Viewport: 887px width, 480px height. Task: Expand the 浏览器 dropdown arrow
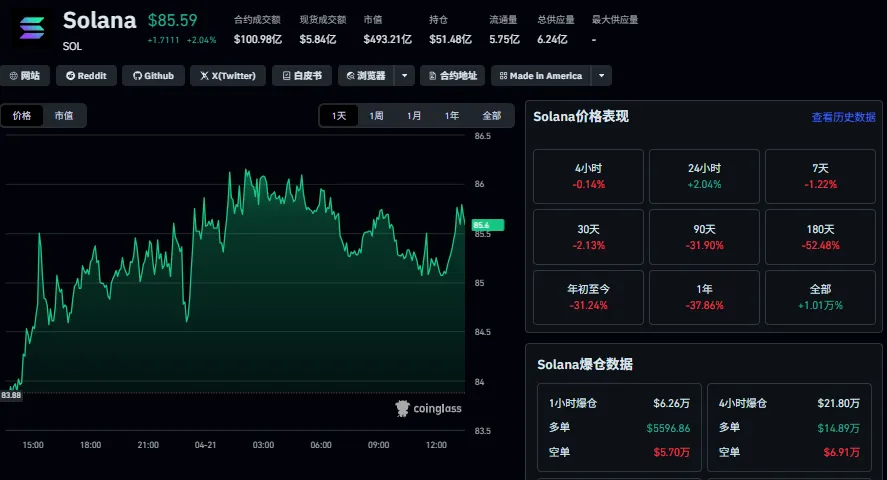tap(404, 76)
